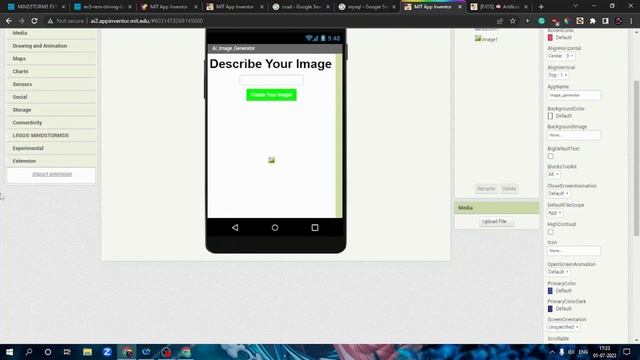Reload the page with the refresh icon

[x=34, y=21]
